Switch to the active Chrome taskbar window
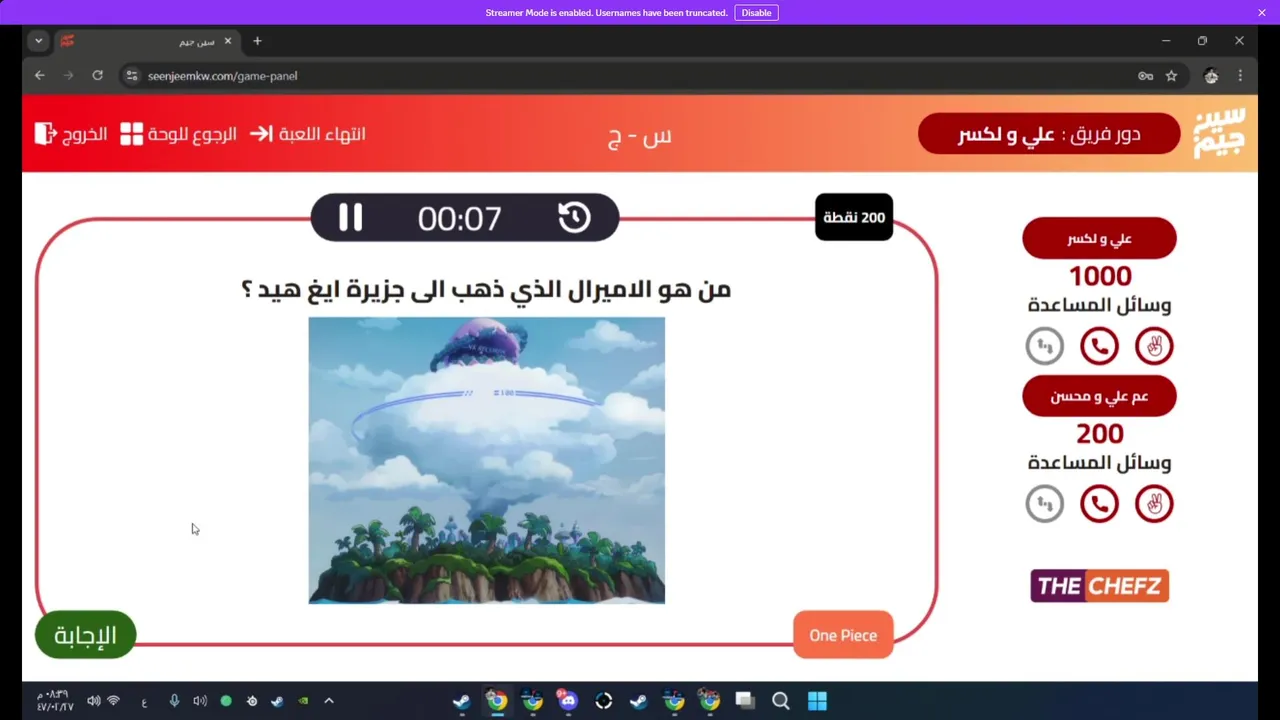Viewport: 1280px width, 720px height. (x=497, y=701)
